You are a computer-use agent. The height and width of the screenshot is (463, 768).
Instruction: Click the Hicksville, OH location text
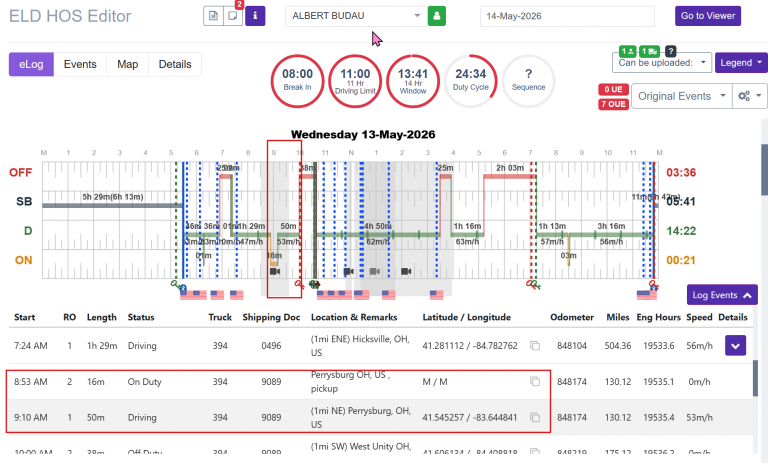pos(360,346)
